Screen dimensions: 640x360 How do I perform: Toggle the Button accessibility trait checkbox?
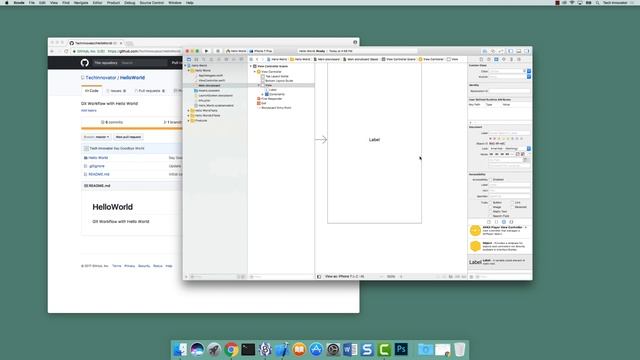click(491, 202)
